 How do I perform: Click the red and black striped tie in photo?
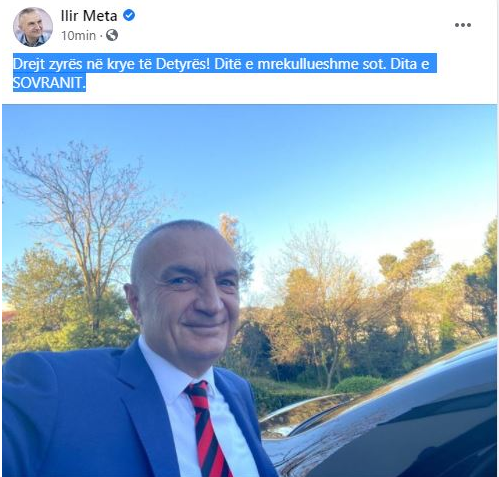207,430
